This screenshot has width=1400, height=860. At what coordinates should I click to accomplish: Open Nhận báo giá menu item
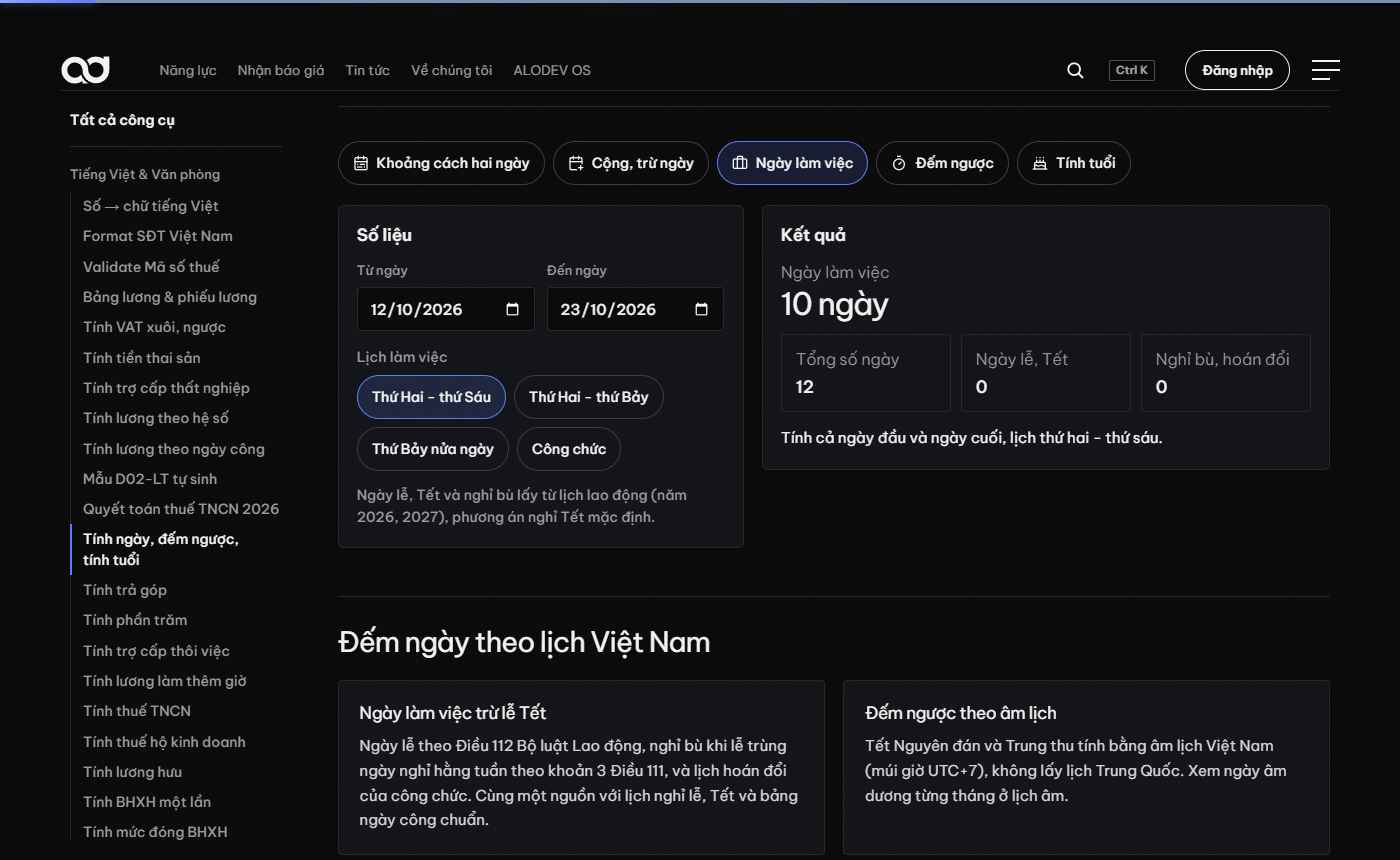click(281, 70)
